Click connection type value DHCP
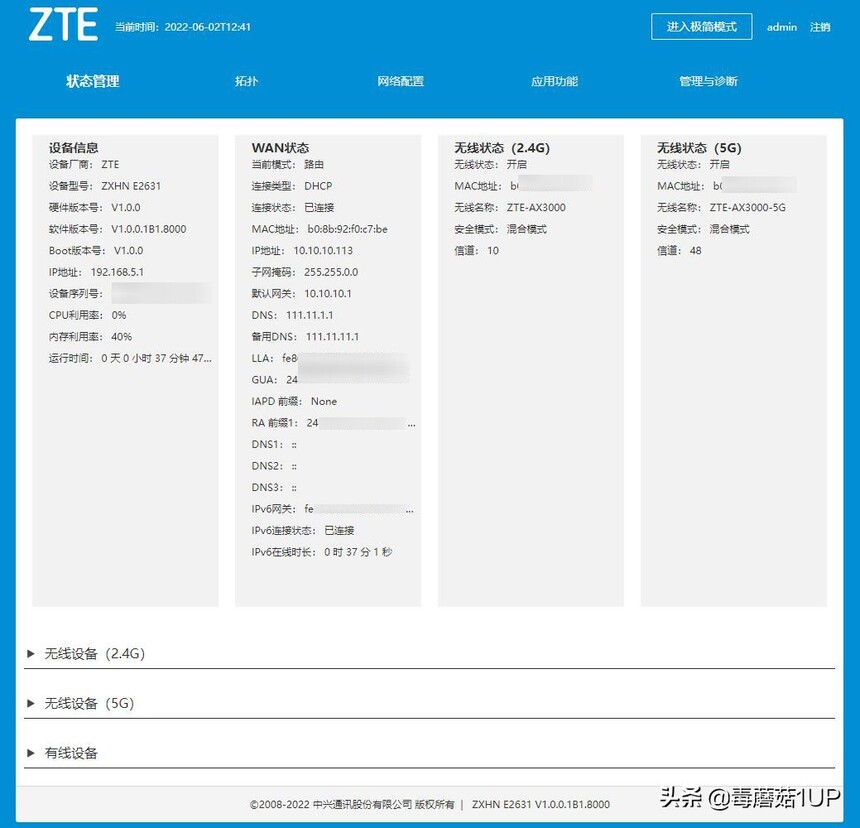The height and width of the screenshot is (828, 860). pos(318,186)
